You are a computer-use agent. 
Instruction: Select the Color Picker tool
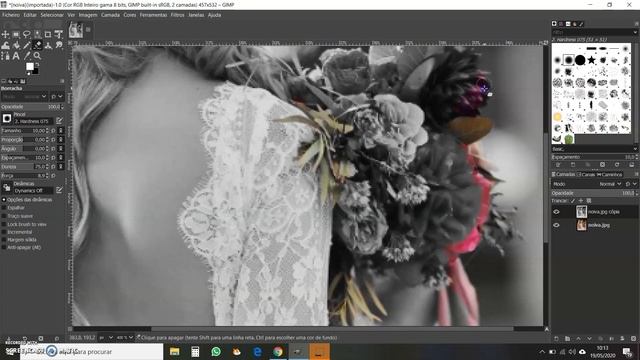point(27,56)
